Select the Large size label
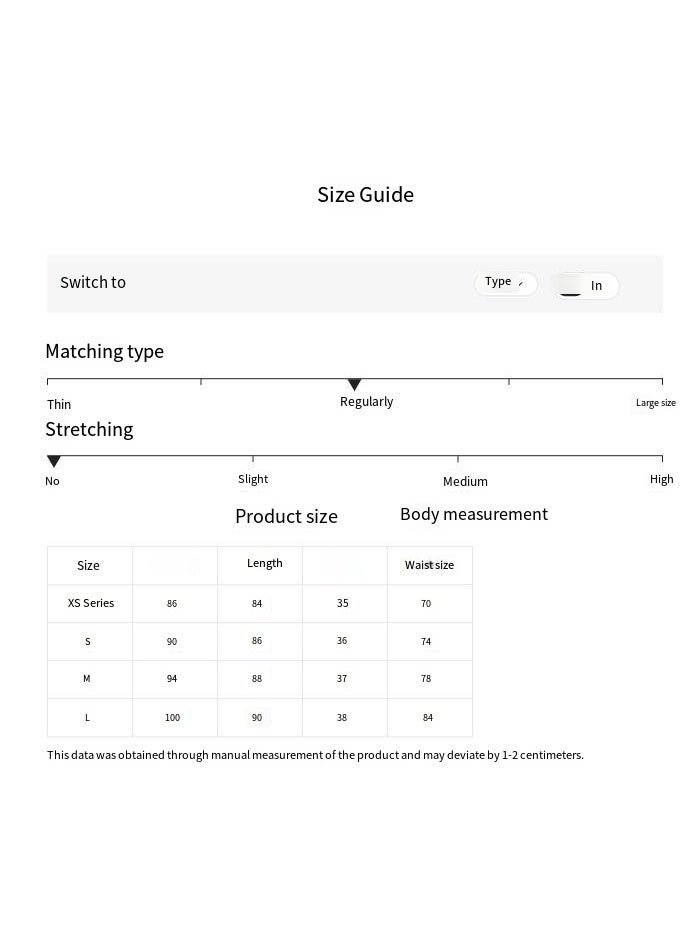This screenshot has height=944, width=693. [655, 403]
